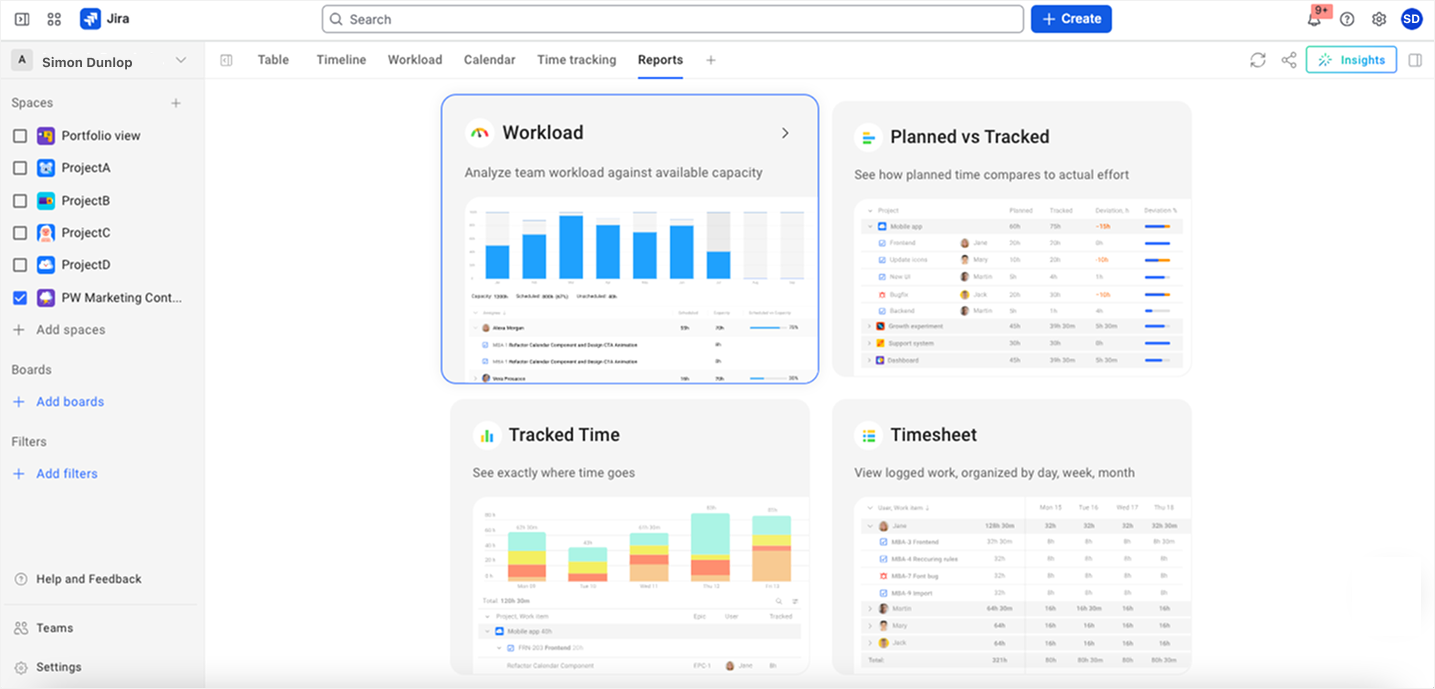Open the Planned vs Tracked preview thumbnail
Screen dimensions: 1435x689
1023,287
